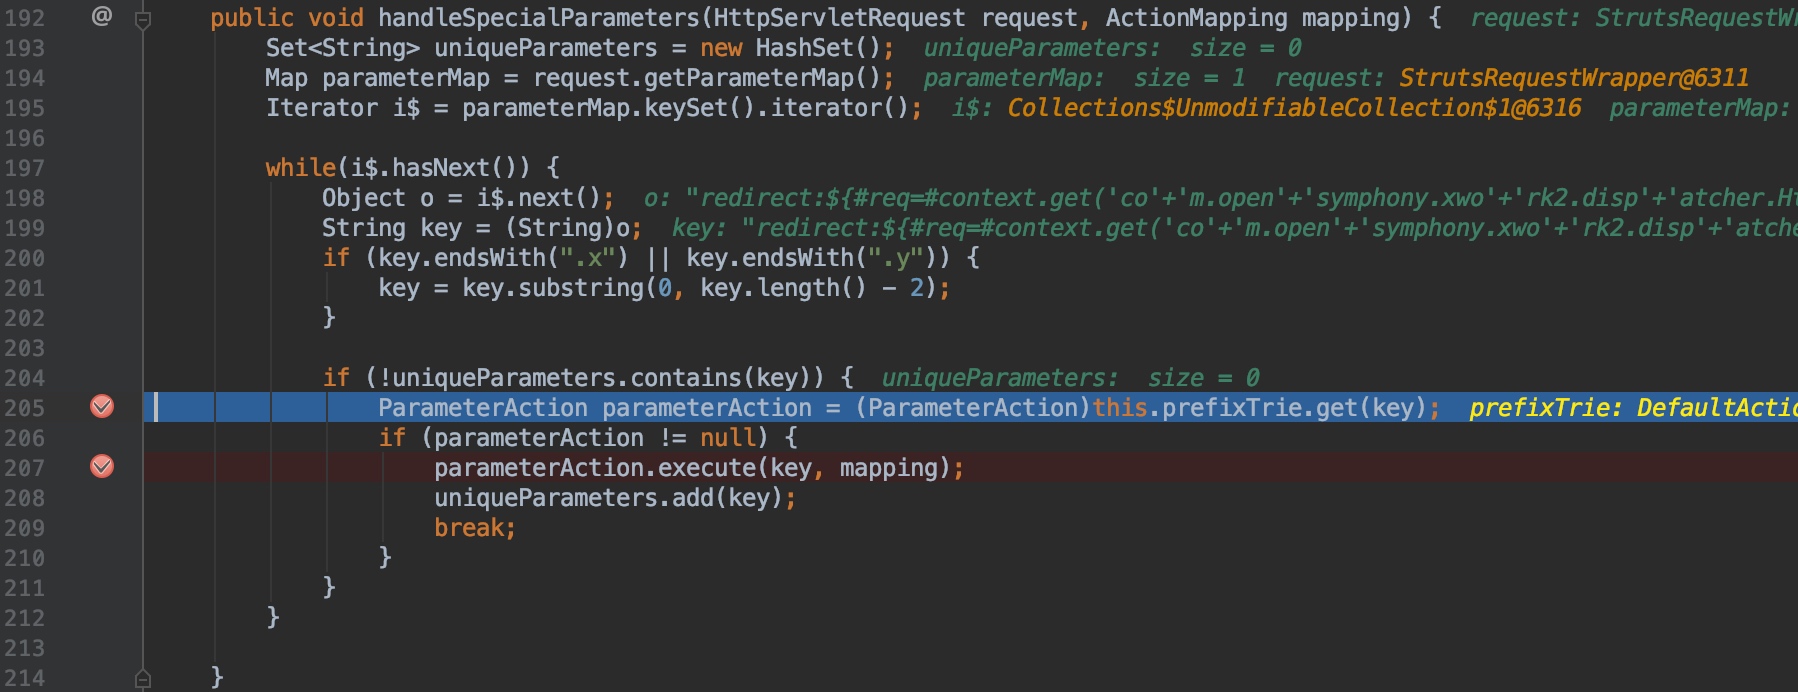Click the method name handleSpecialParameters
Screen dimensions: 1798x692
[x=539, y=18]
